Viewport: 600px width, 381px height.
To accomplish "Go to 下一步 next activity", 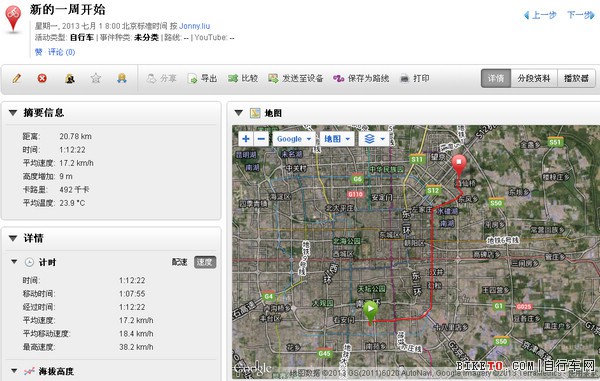I will [580, 15].
